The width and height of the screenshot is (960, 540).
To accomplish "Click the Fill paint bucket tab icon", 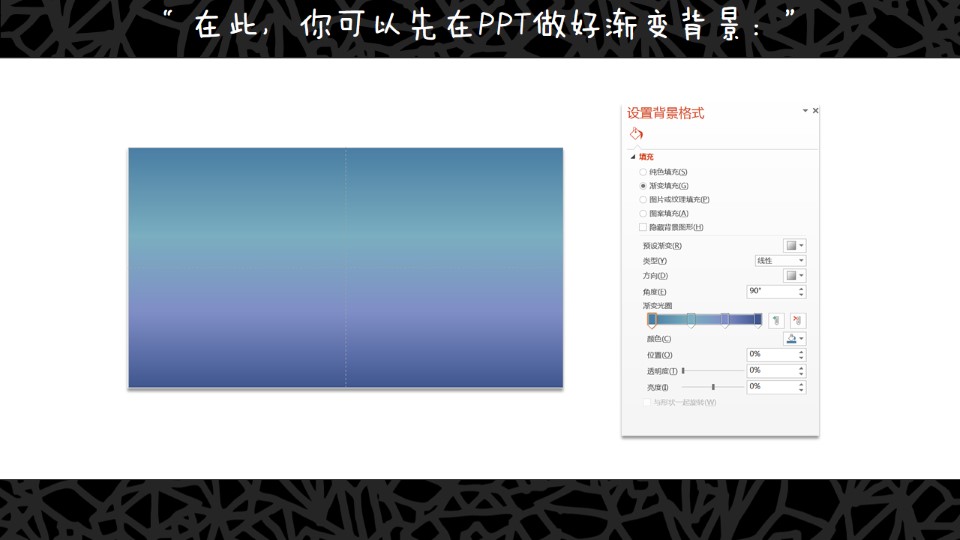I will click(x=636, y=134).
